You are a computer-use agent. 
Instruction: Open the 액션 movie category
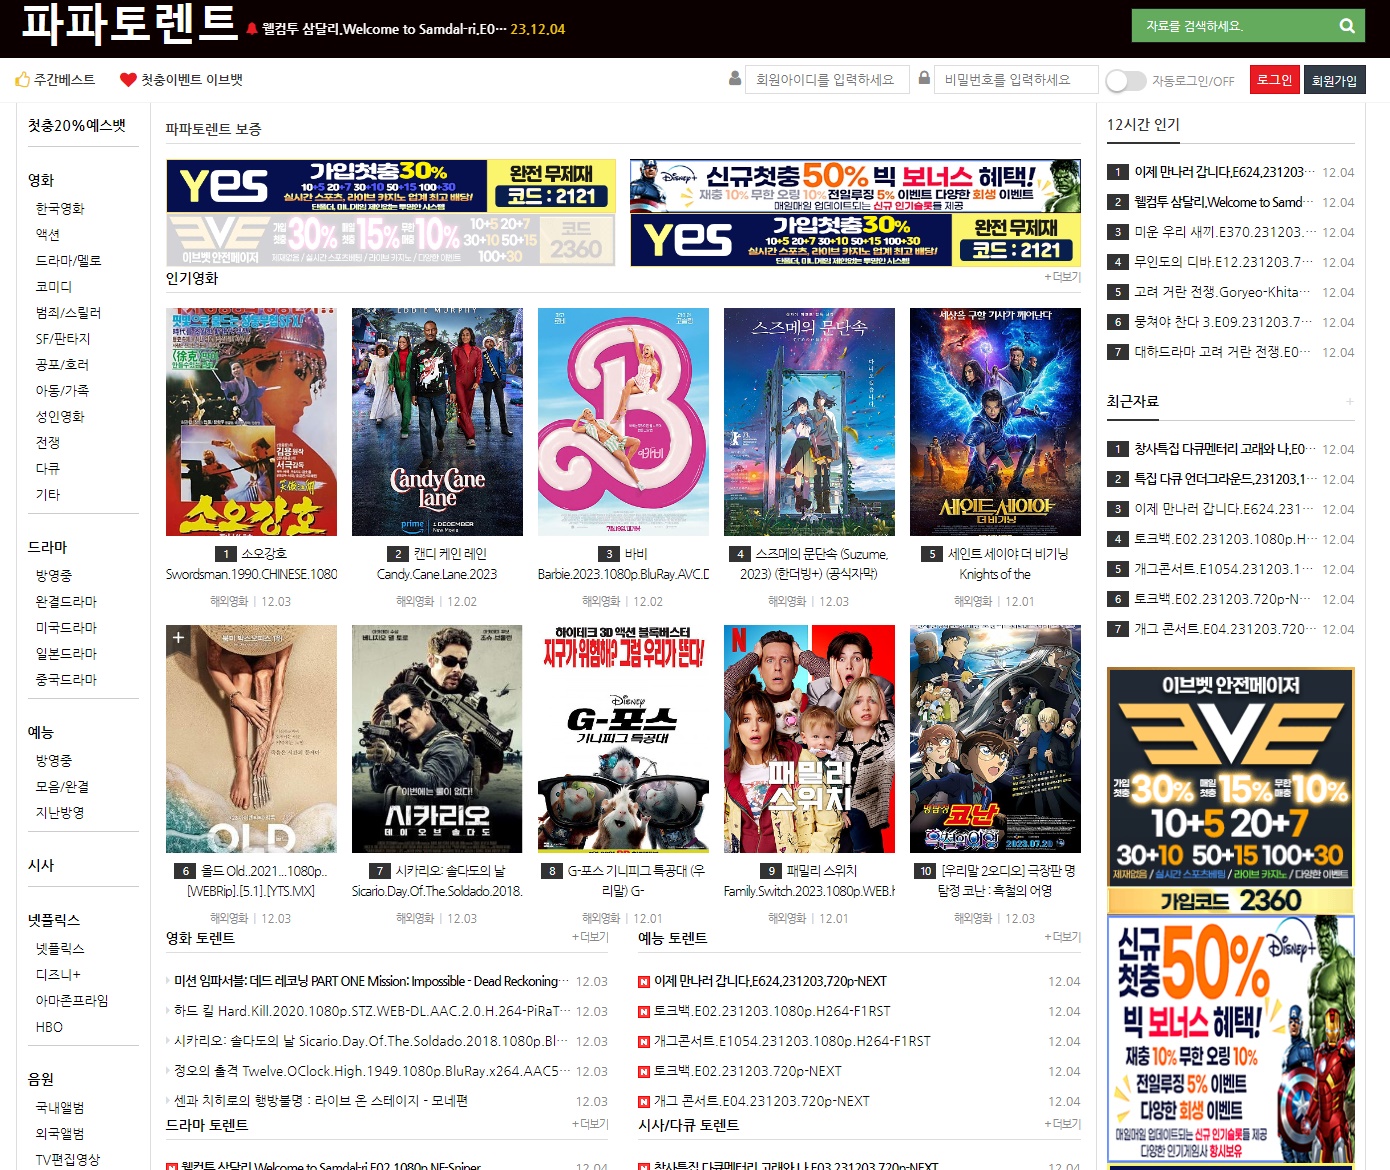tap(48, 234)
